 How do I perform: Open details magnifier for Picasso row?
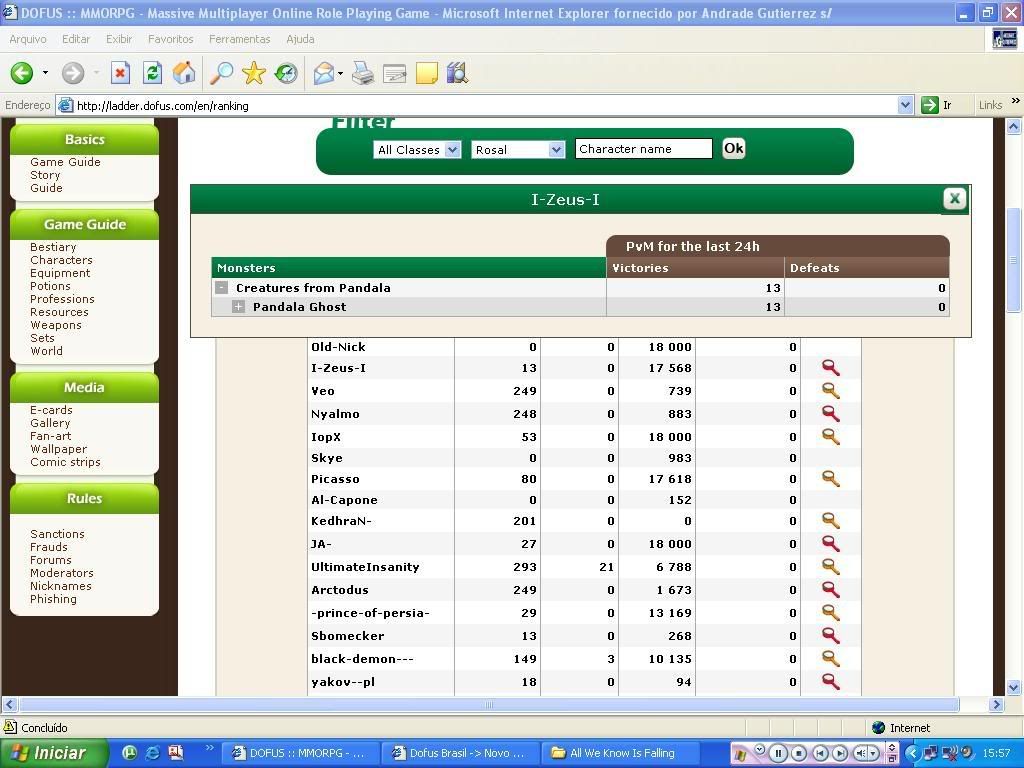[x=830, y=479]
